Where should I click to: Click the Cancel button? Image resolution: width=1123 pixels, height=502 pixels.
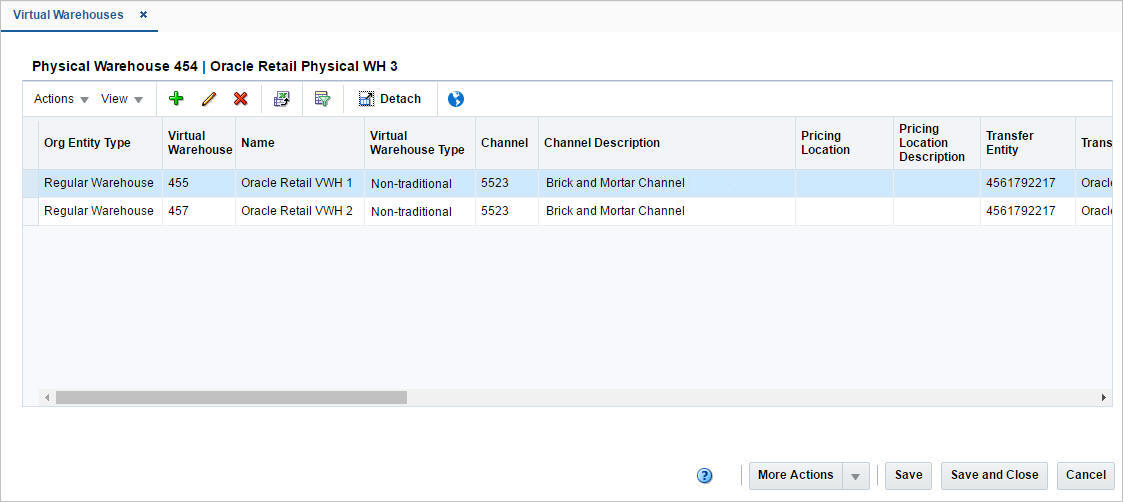[x=1085, y=475]
